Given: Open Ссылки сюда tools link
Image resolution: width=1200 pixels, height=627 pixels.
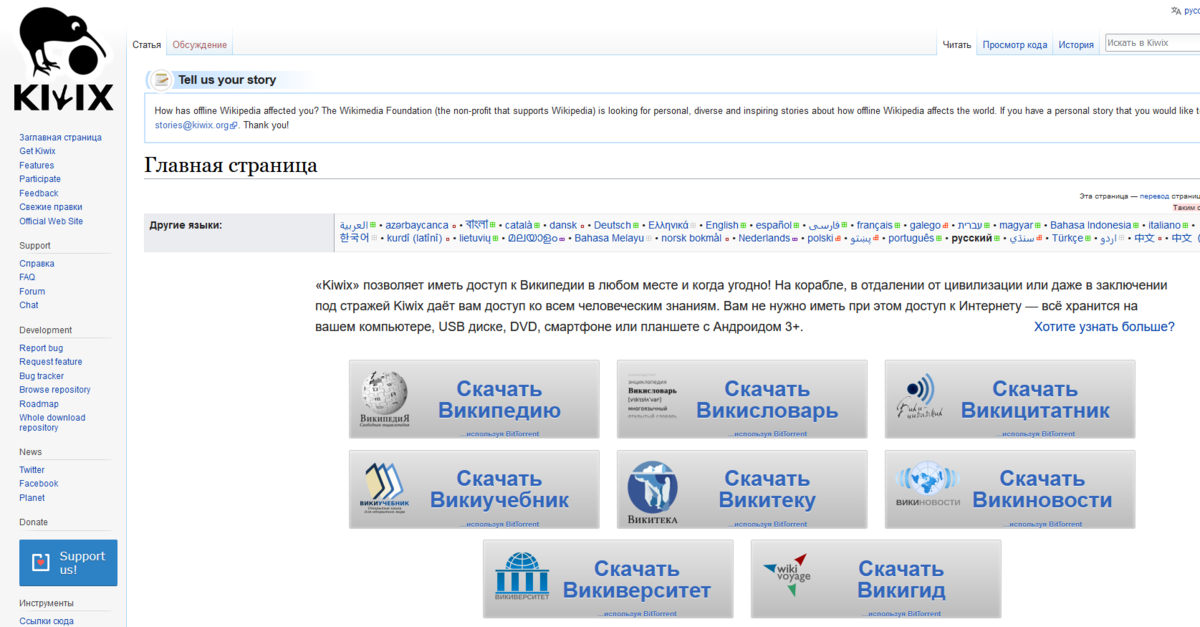Looking at the screenshot, I should [46, 621].
